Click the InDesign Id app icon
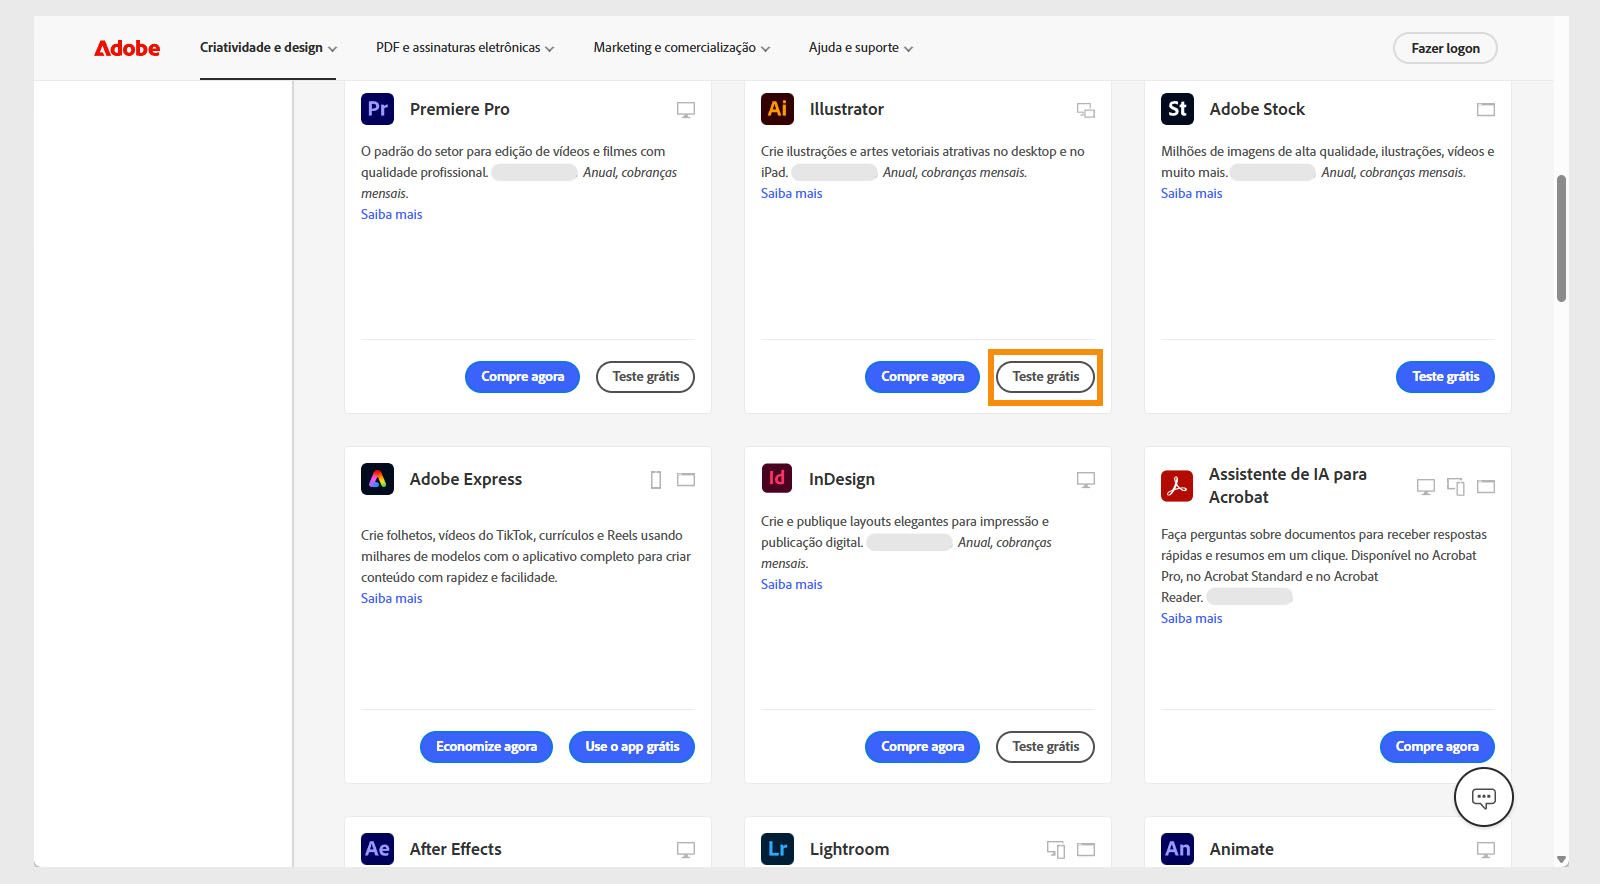1600x884 pixels. (x=777, y=478)
